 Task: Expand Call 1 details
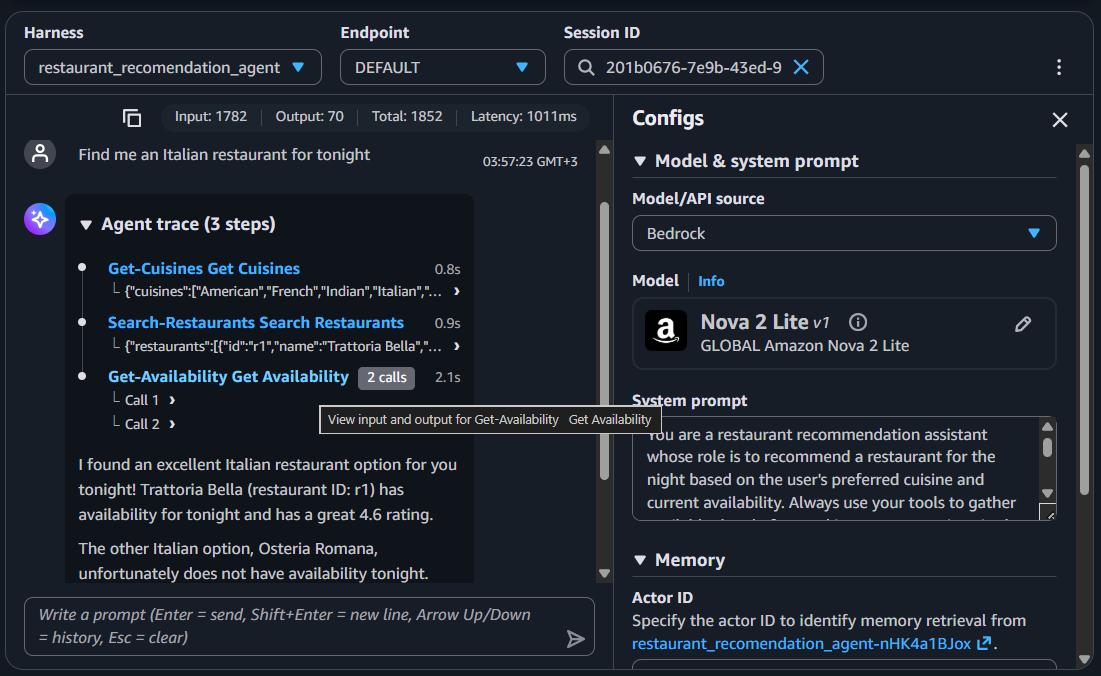click(x=172, y=400)
